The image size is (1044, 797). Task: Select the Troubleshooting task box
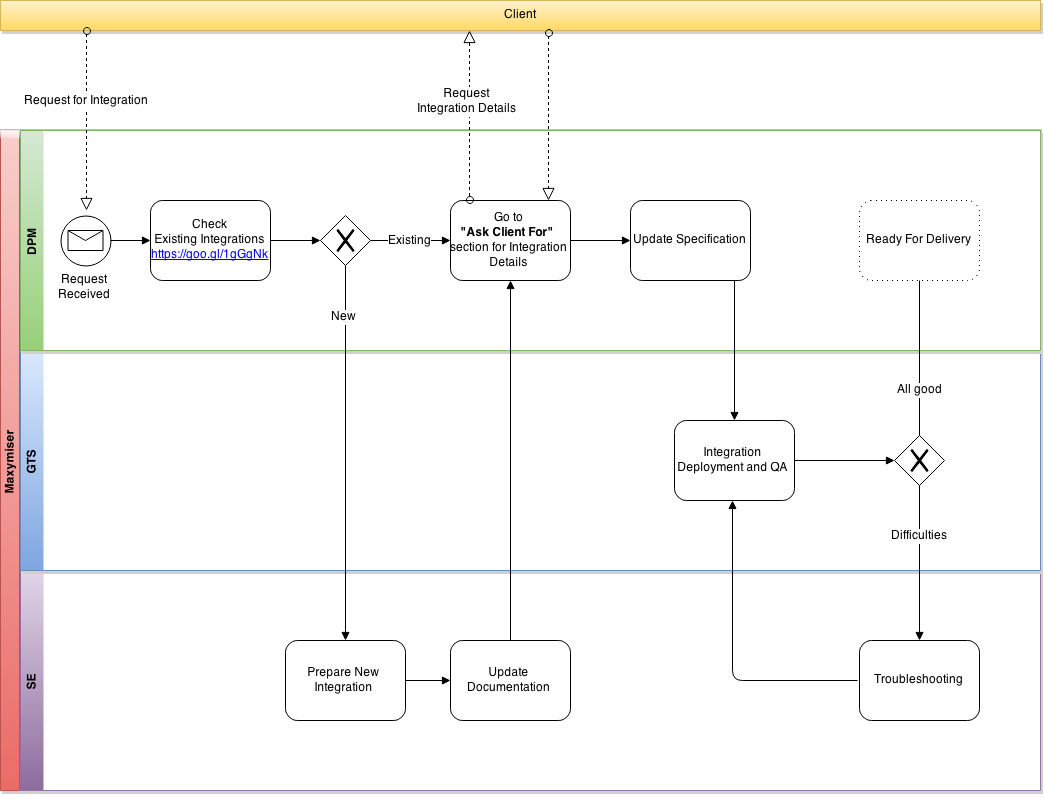click(x=919, y=680)
